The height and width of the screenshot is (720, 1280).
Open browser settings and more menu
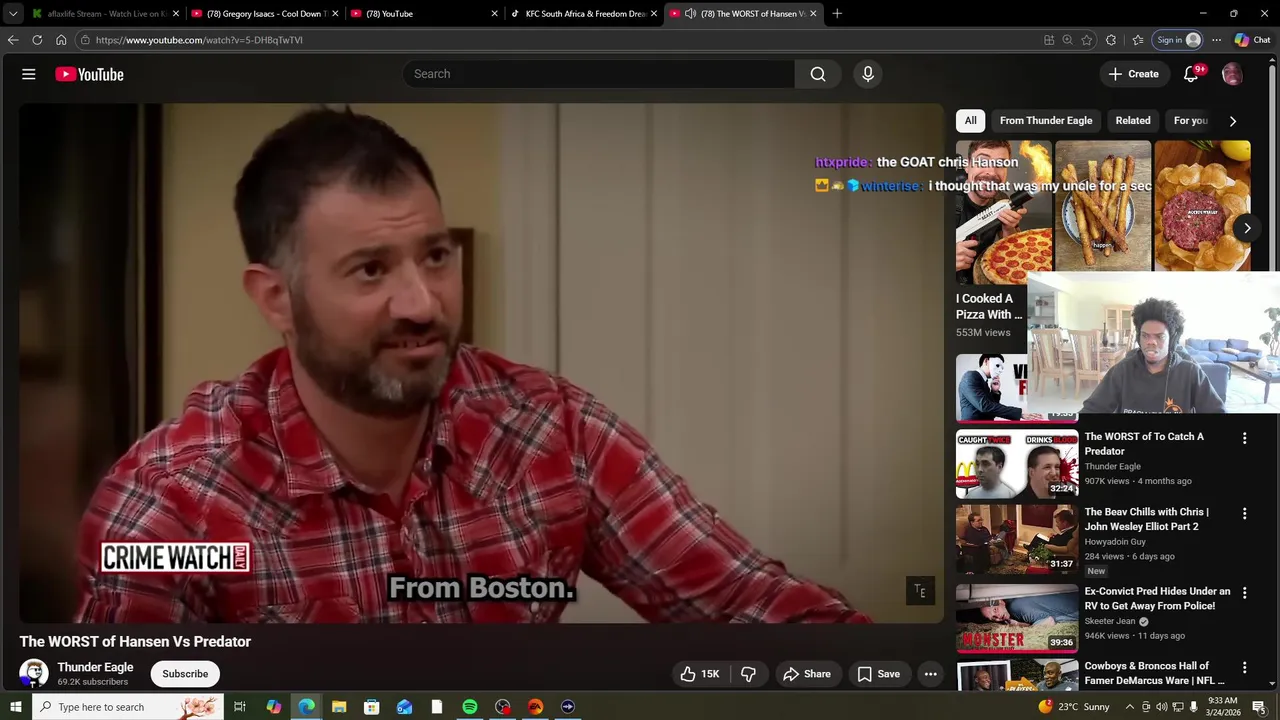point(1216,40)
